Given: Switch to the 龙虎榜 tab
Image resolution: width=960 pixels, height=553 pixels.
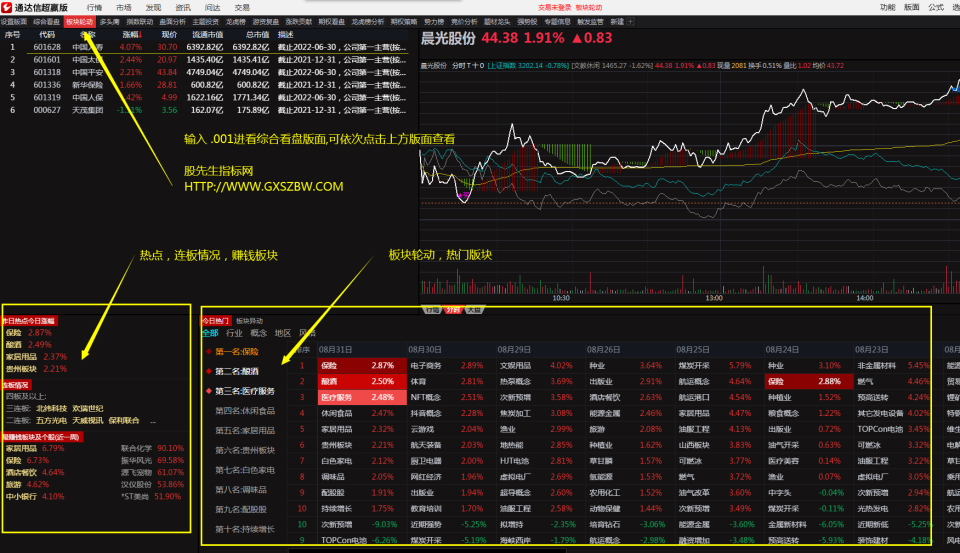Looking at the screenshot, I should 235,21.
